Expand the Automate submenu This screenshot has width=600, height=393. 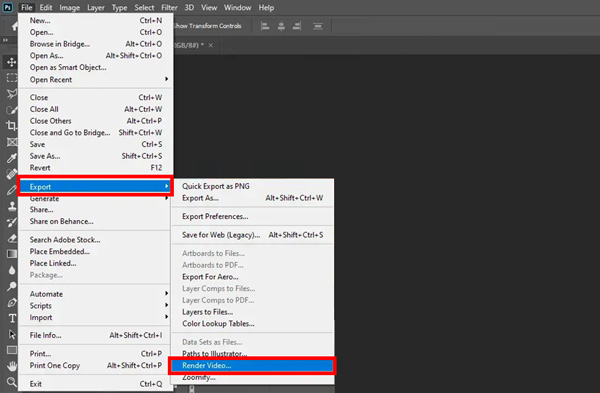[96, 294]
